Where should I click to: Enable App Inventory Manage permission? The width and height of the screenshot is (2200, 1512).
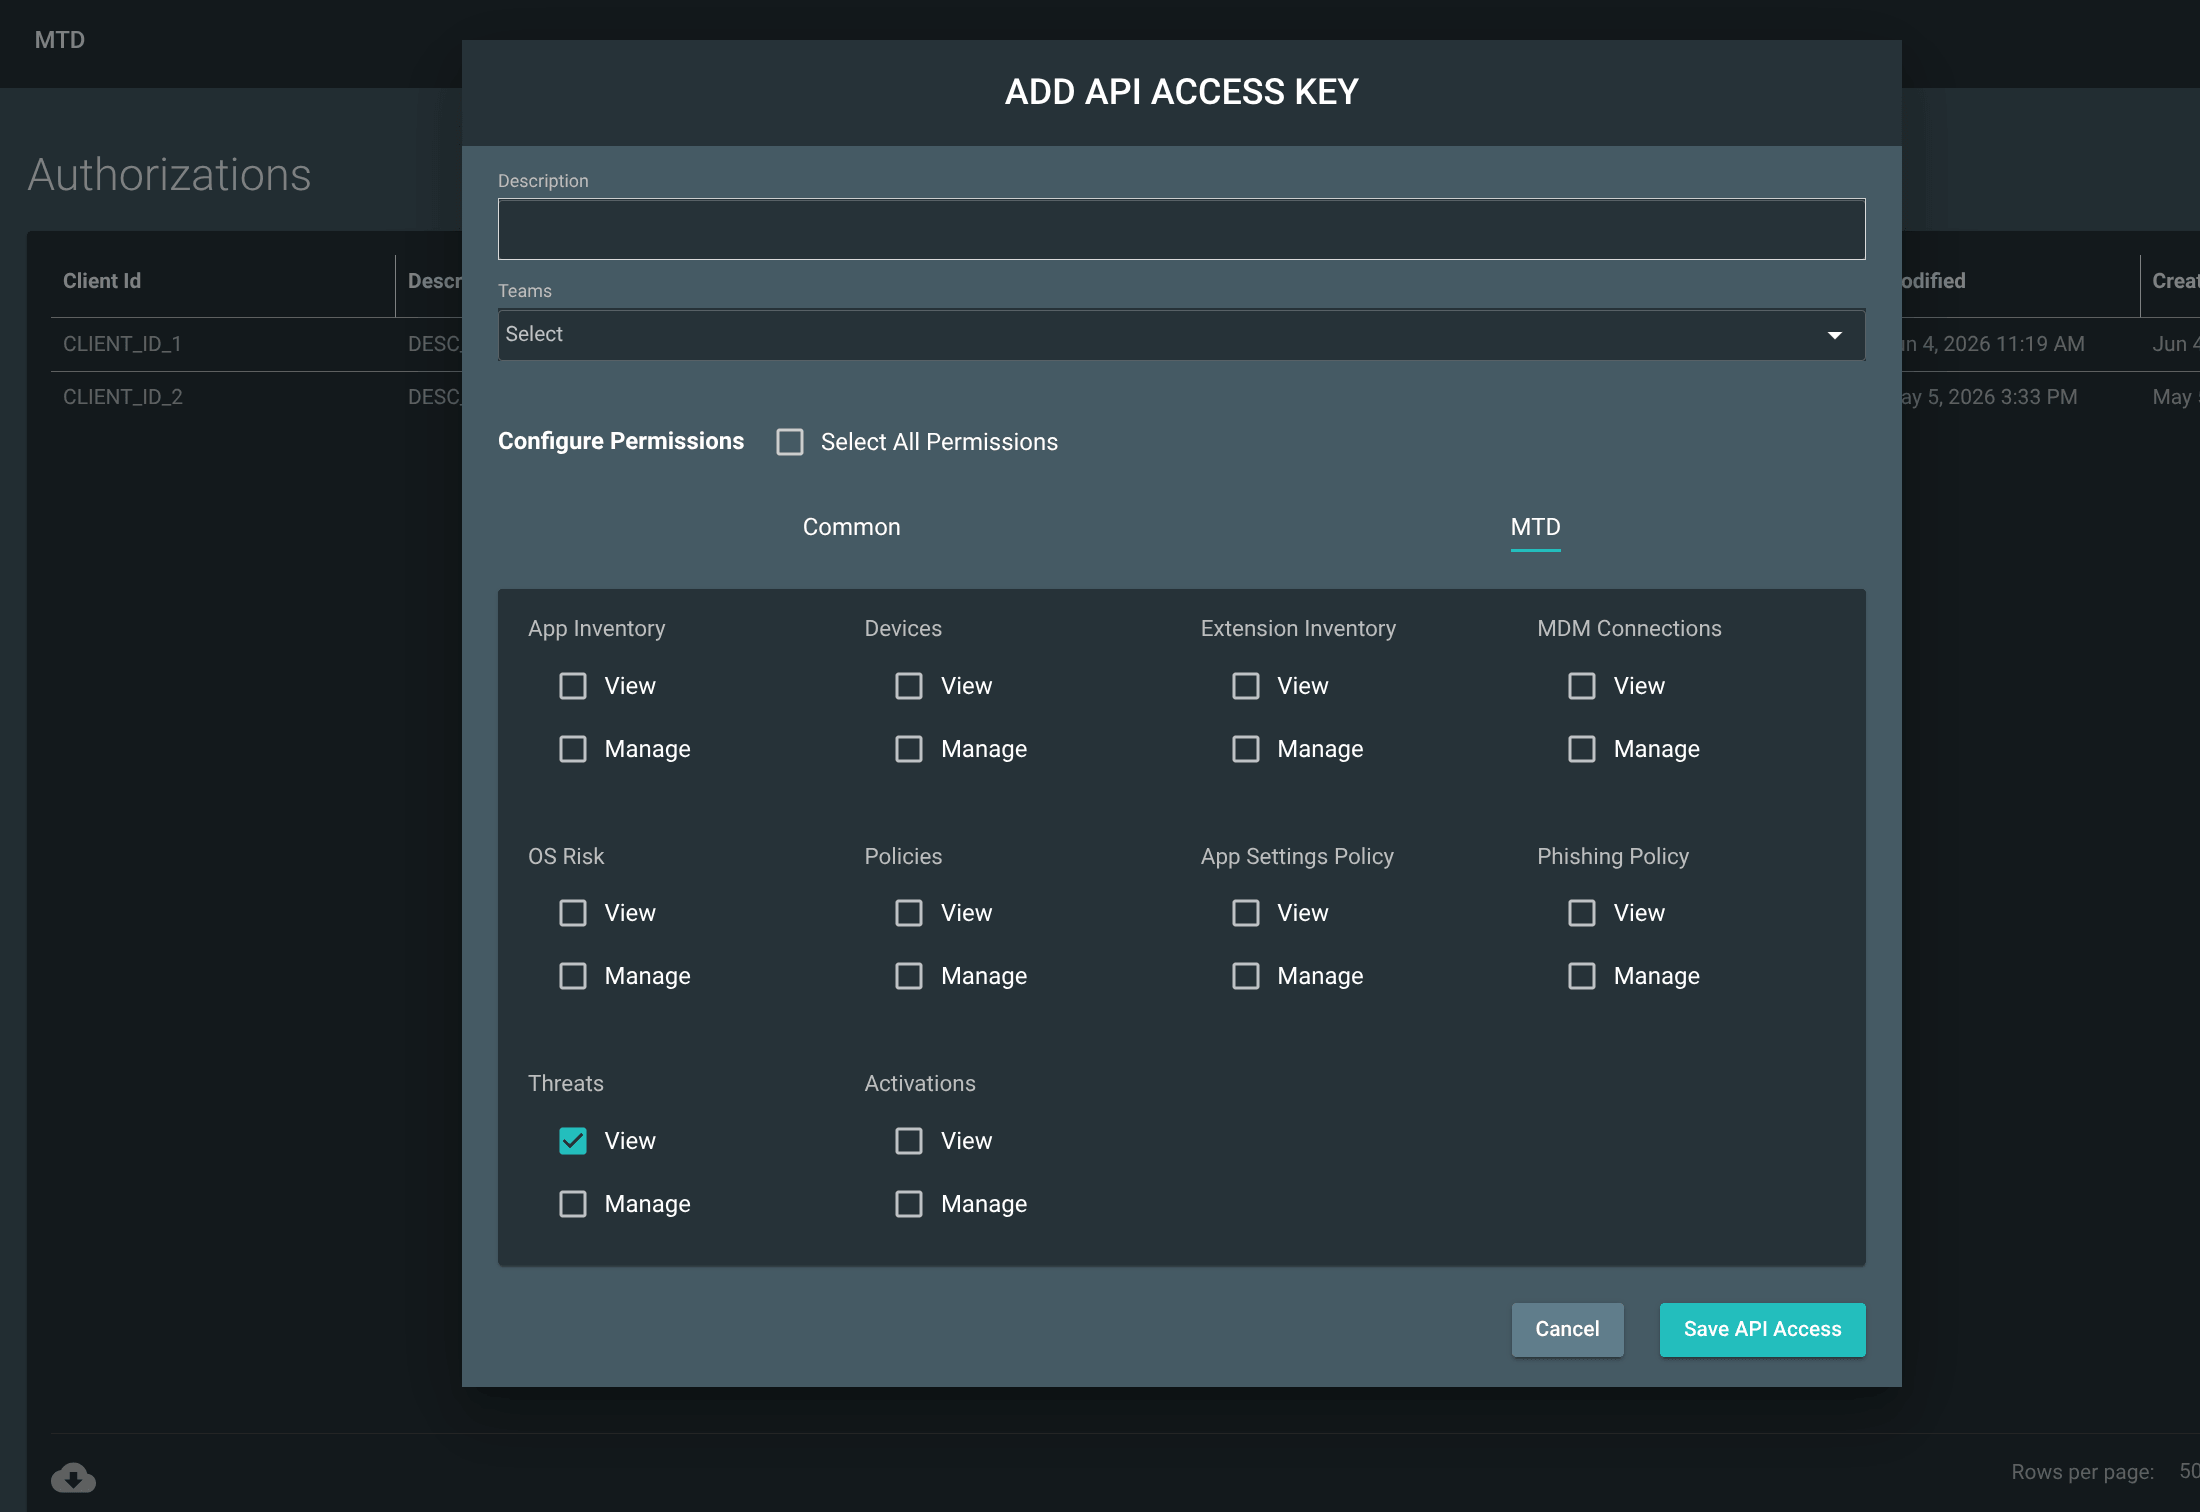pyautogui.click(x=573, y=749)
